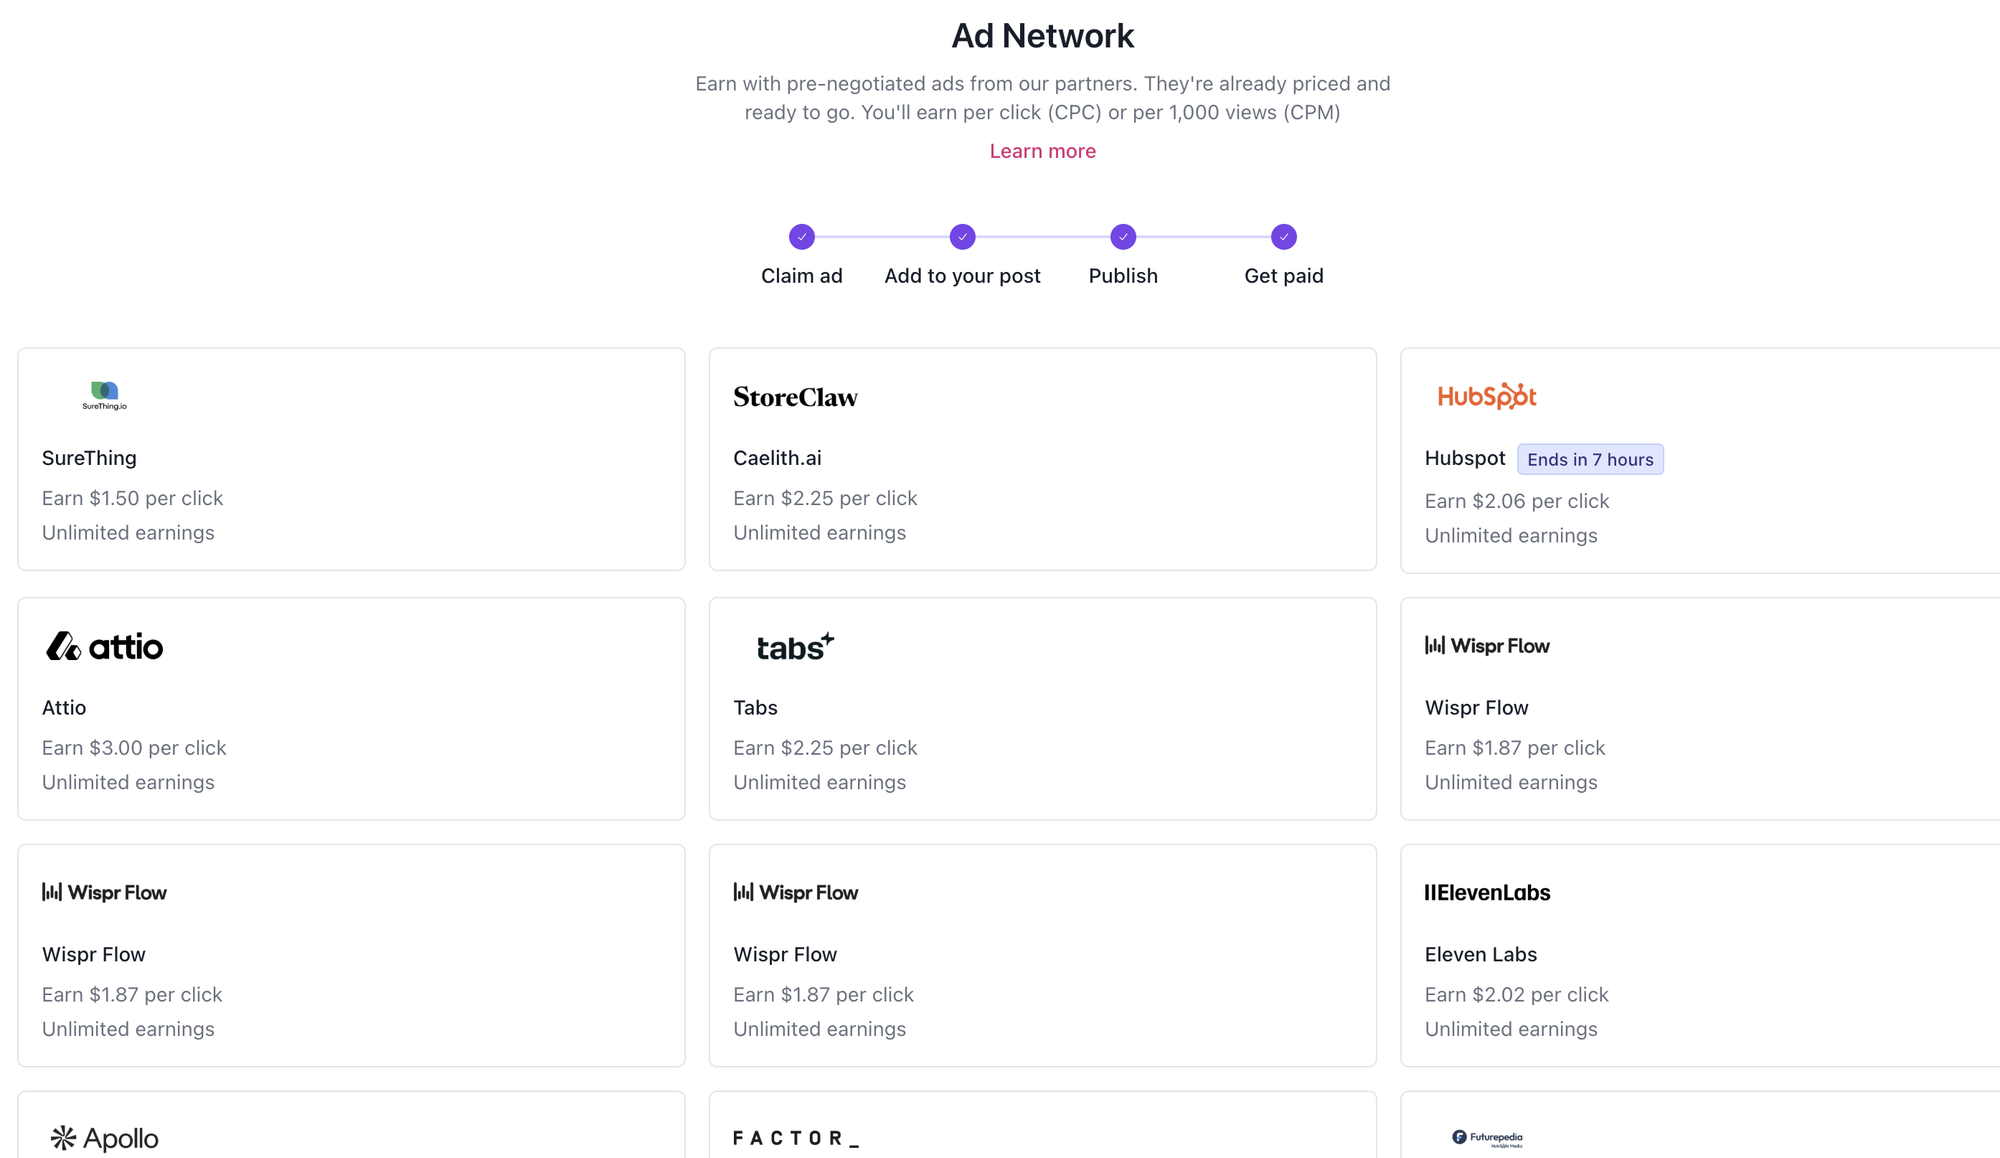Select the FACTOR_ logo
This screenshot has height=1158, width=2000.
(x=796, y=1138)
